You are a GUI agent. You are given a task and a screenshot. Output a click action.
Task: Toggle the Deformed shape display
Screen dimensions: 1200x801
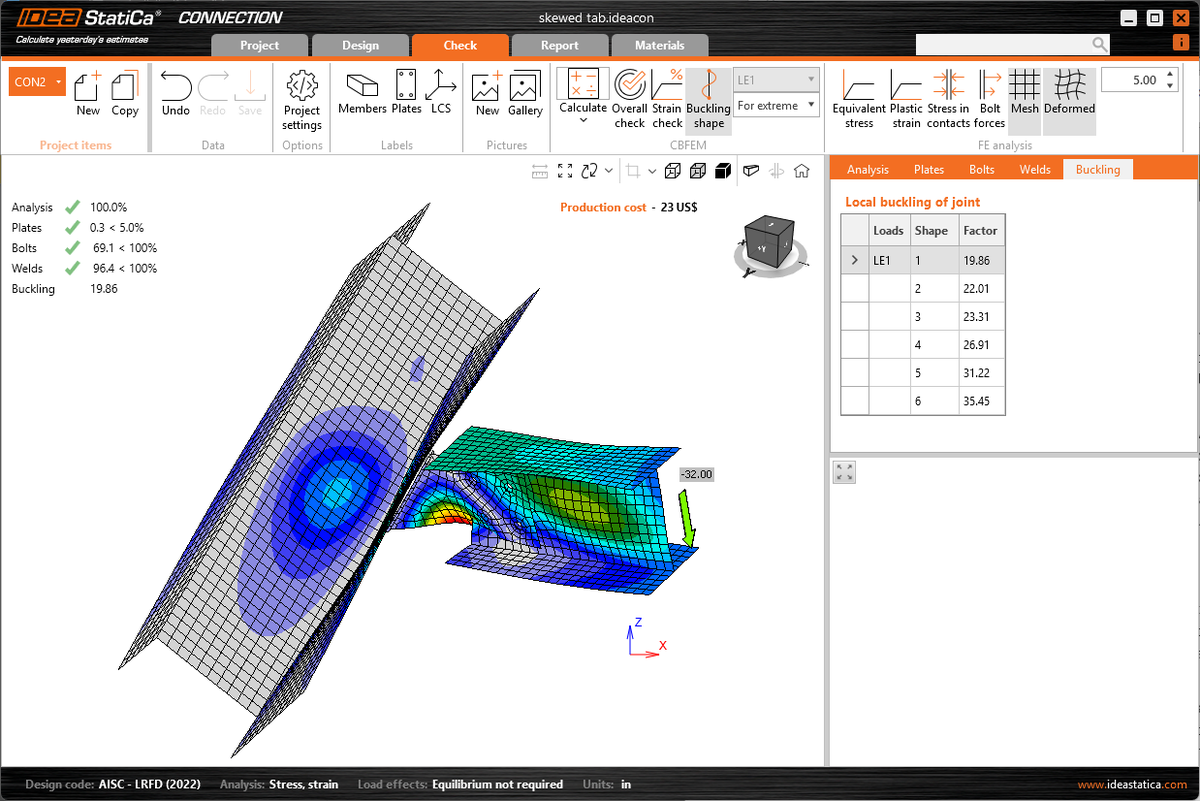click(x=1068, y=95)
